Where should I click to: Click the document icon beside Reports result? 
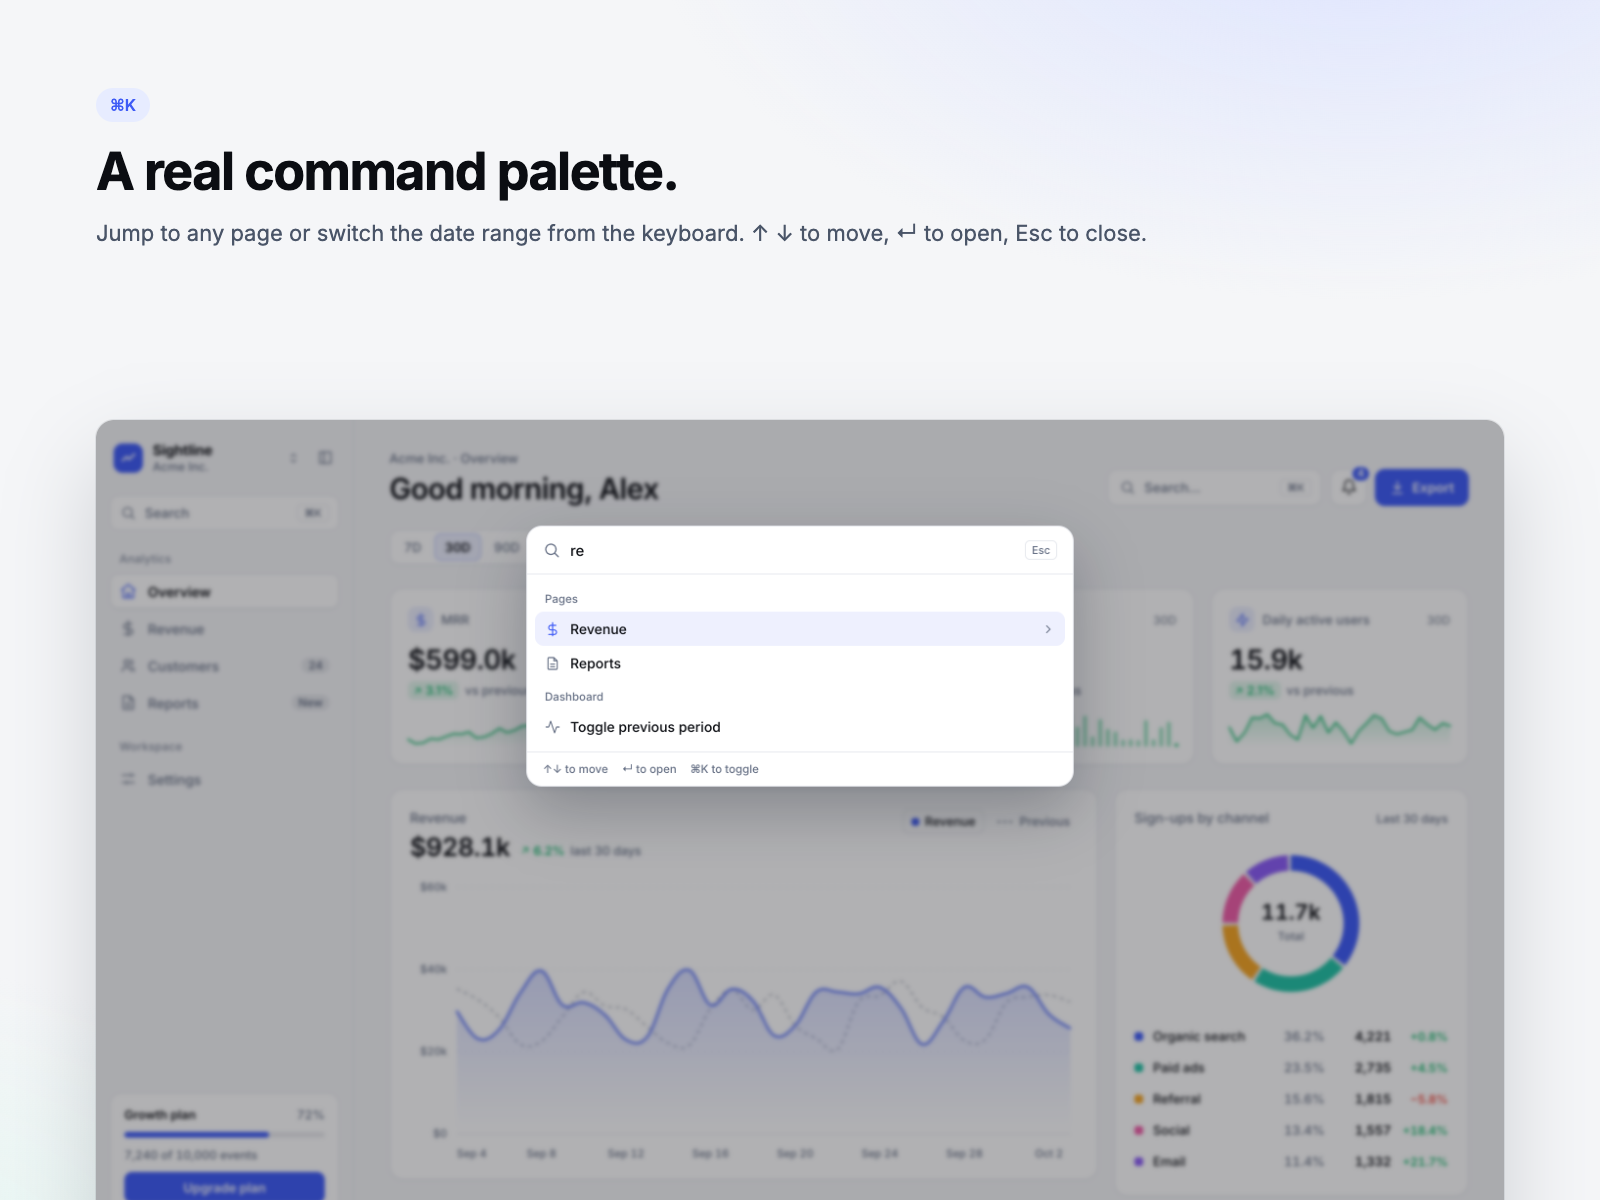[553, 664]
